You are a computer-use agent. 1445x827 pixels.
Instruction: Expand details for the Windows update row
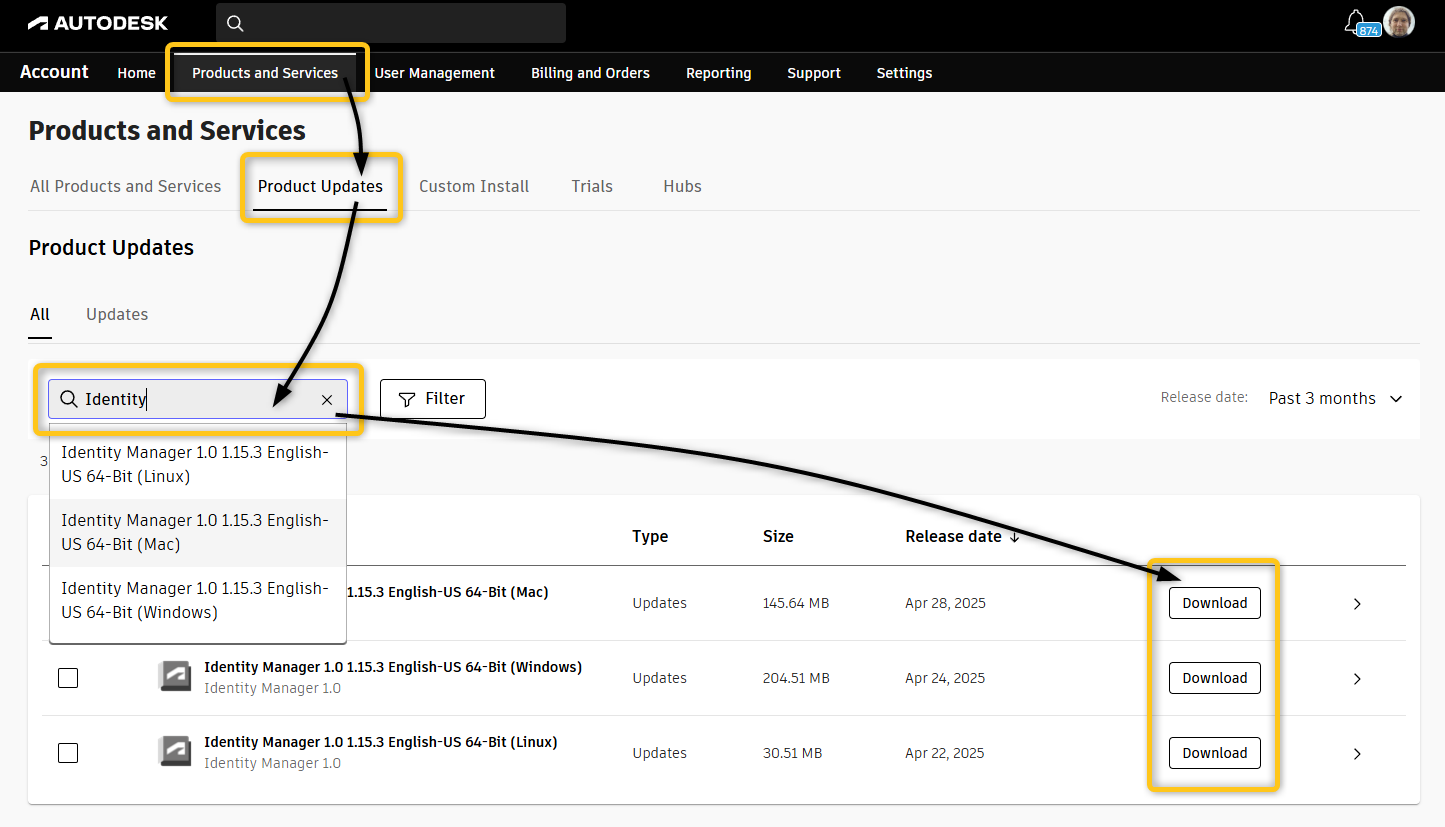click(x=1356, y=677)
